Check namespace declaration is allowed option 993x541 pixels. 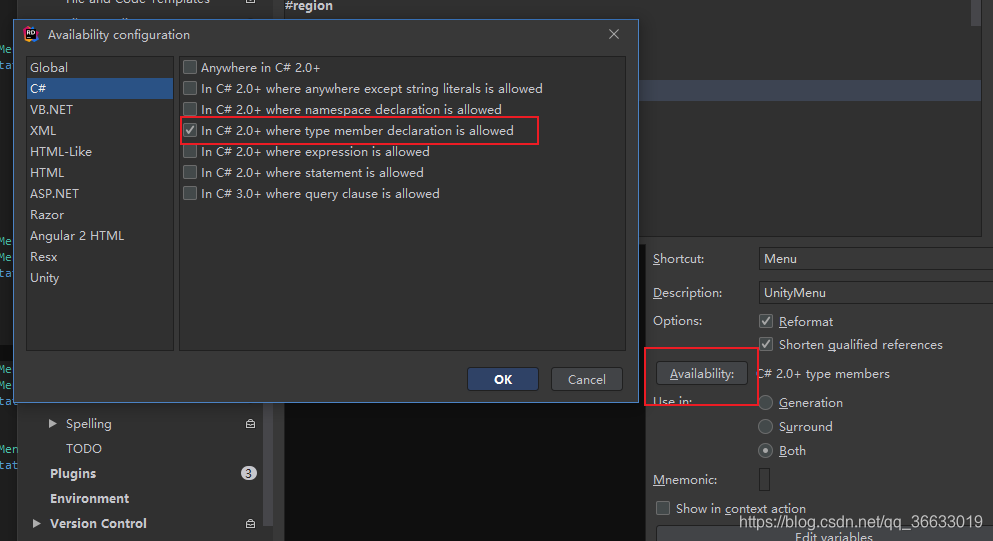pos(190,109)
